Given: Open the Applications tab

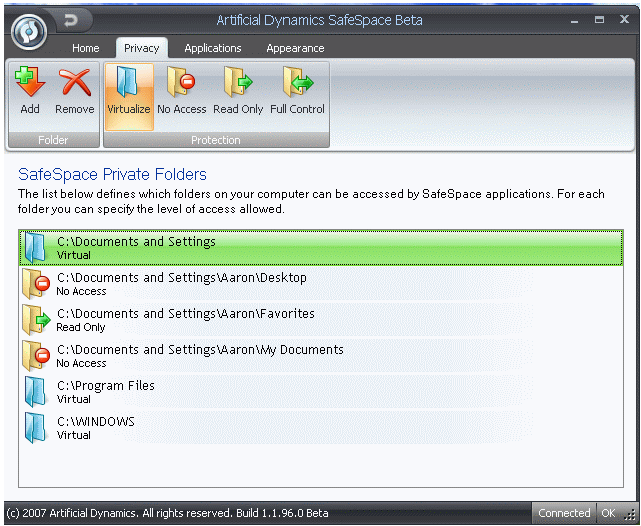Looking at the screenshot, I should click(x=213, y=48).
